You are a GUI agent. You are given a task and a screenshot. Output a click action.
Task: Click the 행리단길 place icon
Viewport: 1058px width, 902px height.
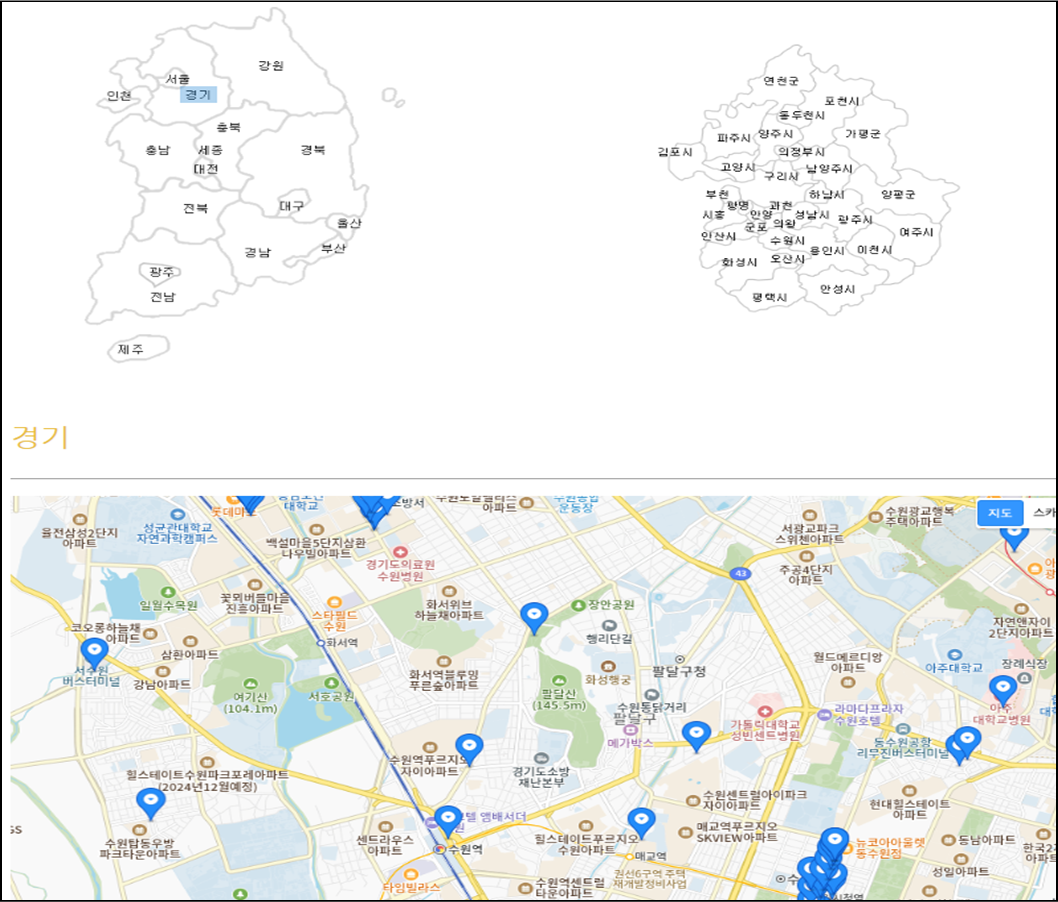609,625
